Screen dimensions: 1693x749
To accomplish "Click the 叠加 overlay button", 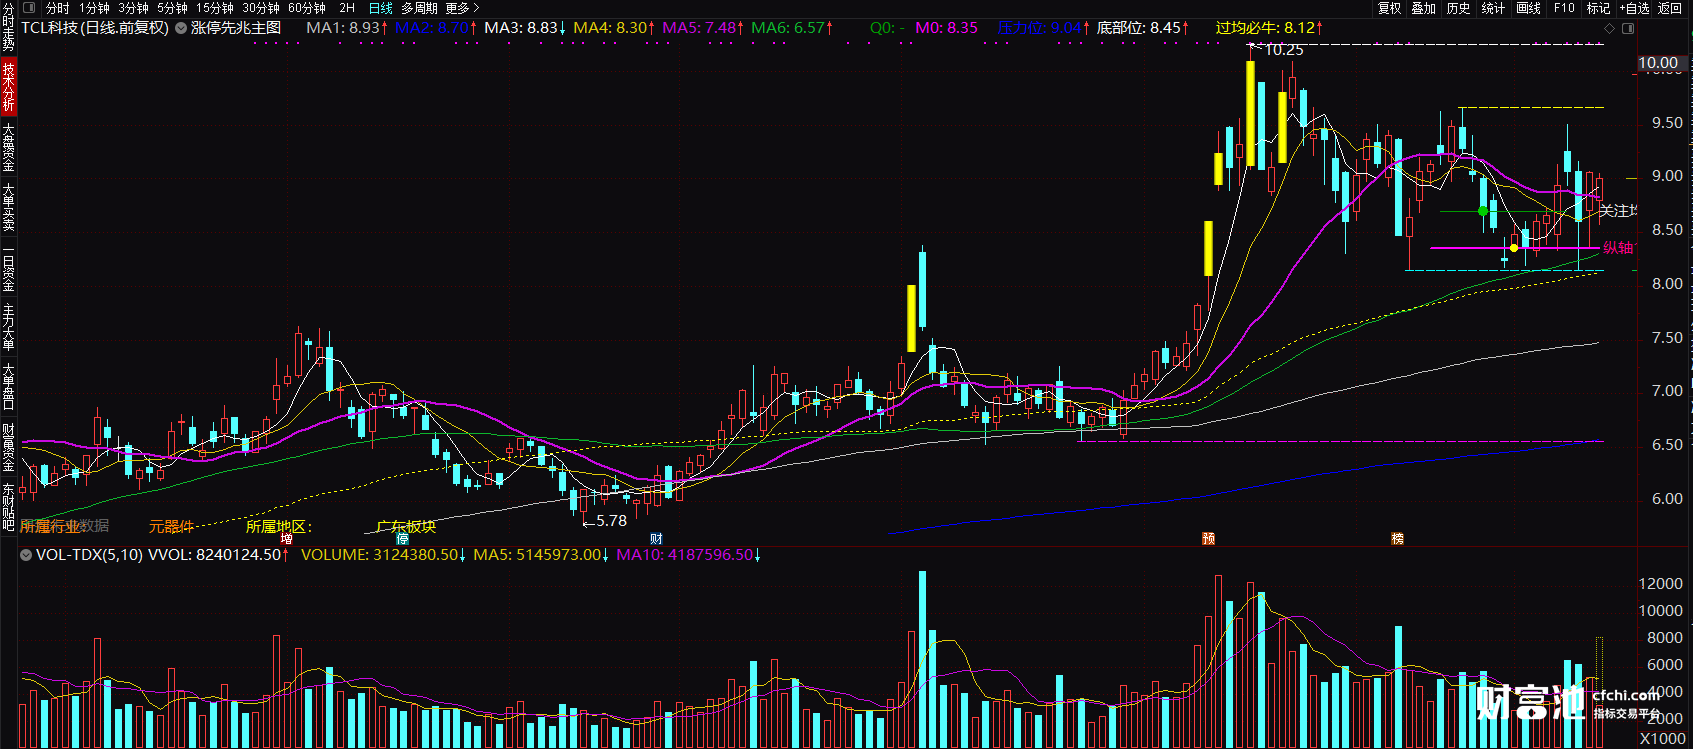I will (1424, 8).
